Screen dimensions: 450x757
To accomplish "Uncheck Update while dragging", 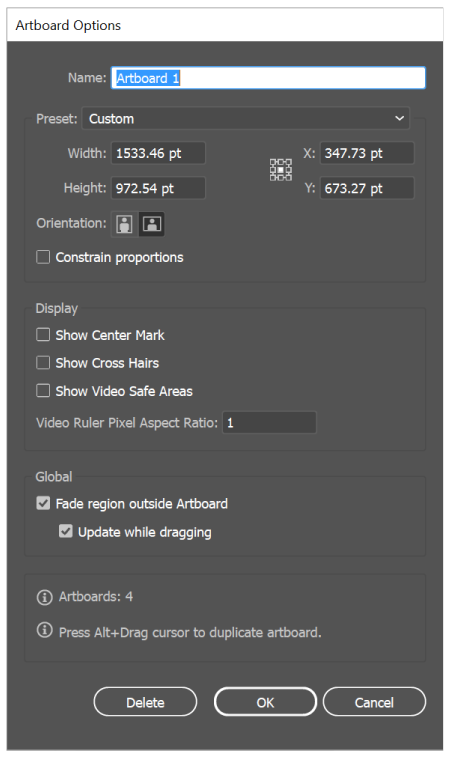I will [x=66, y=532].
